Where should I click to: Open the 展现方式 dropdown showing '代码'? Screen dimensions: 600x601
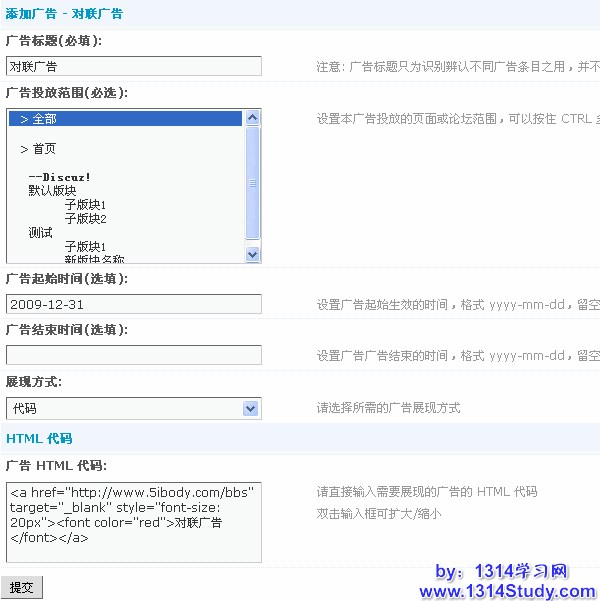tap(133, 408)
